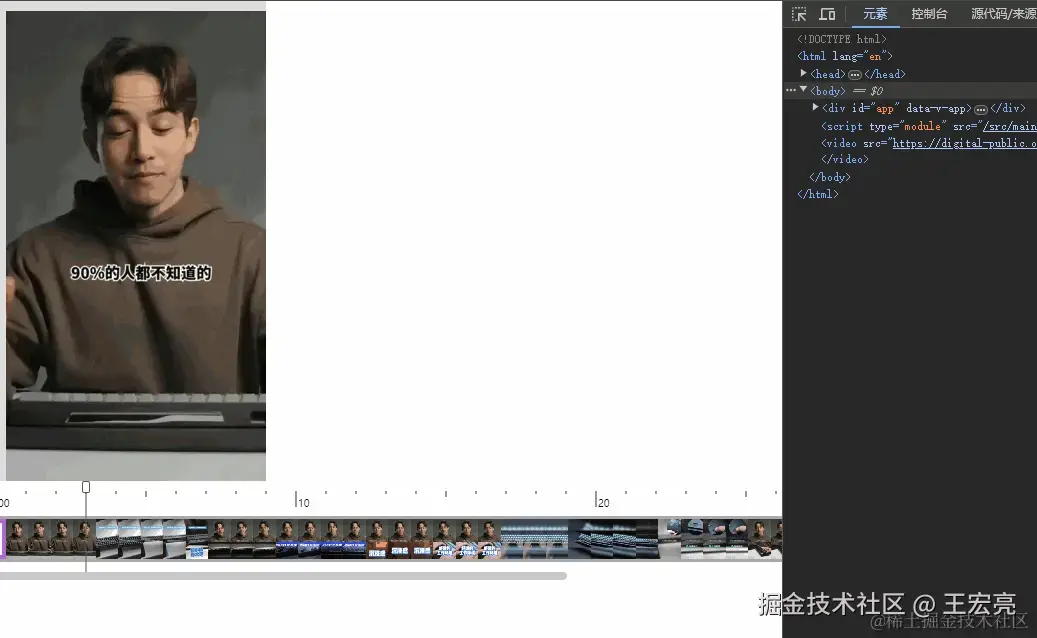
Task: Click the playhead marker on the timeline ruler
Action: pyautogui.click(x=86, y=486)
